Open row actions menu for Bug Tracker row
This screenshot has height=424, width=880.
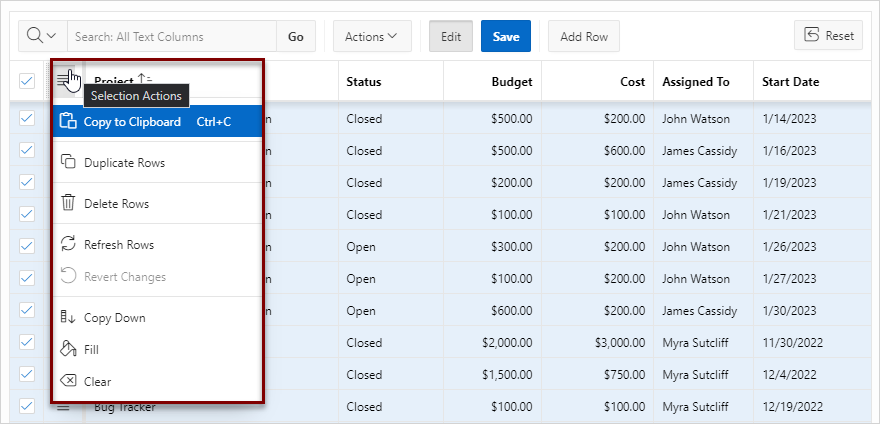63,407
